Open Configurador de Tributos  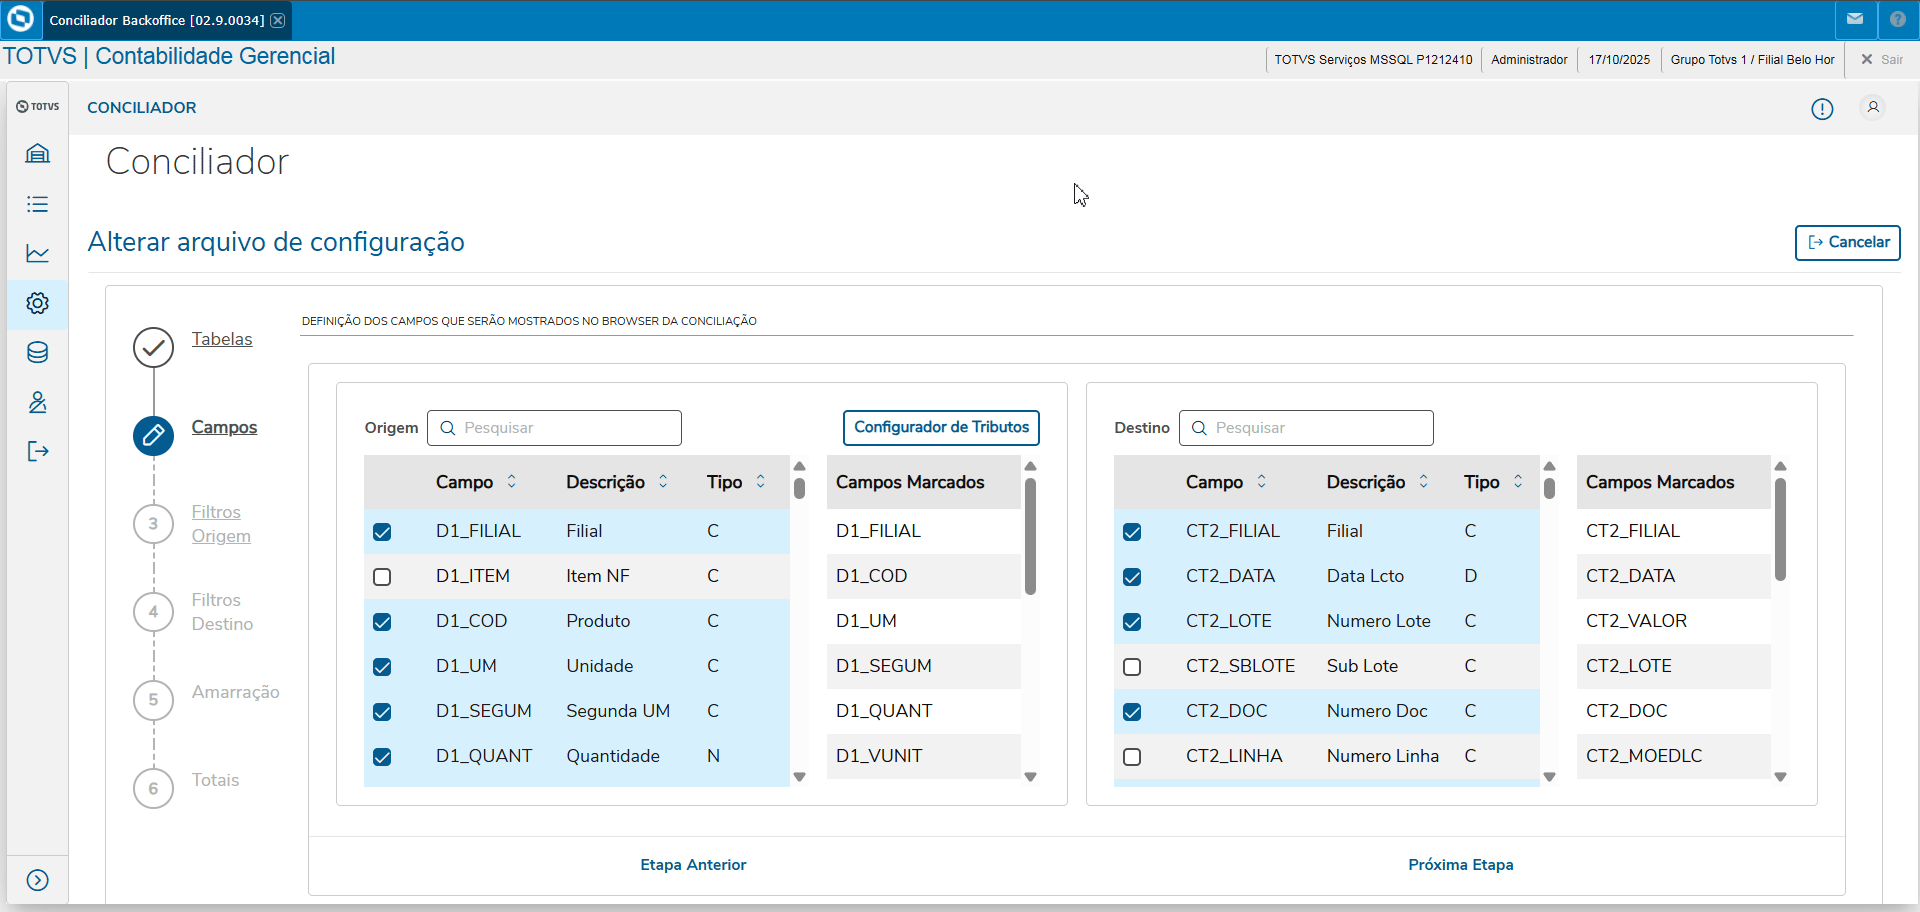[x=941, y=428]
